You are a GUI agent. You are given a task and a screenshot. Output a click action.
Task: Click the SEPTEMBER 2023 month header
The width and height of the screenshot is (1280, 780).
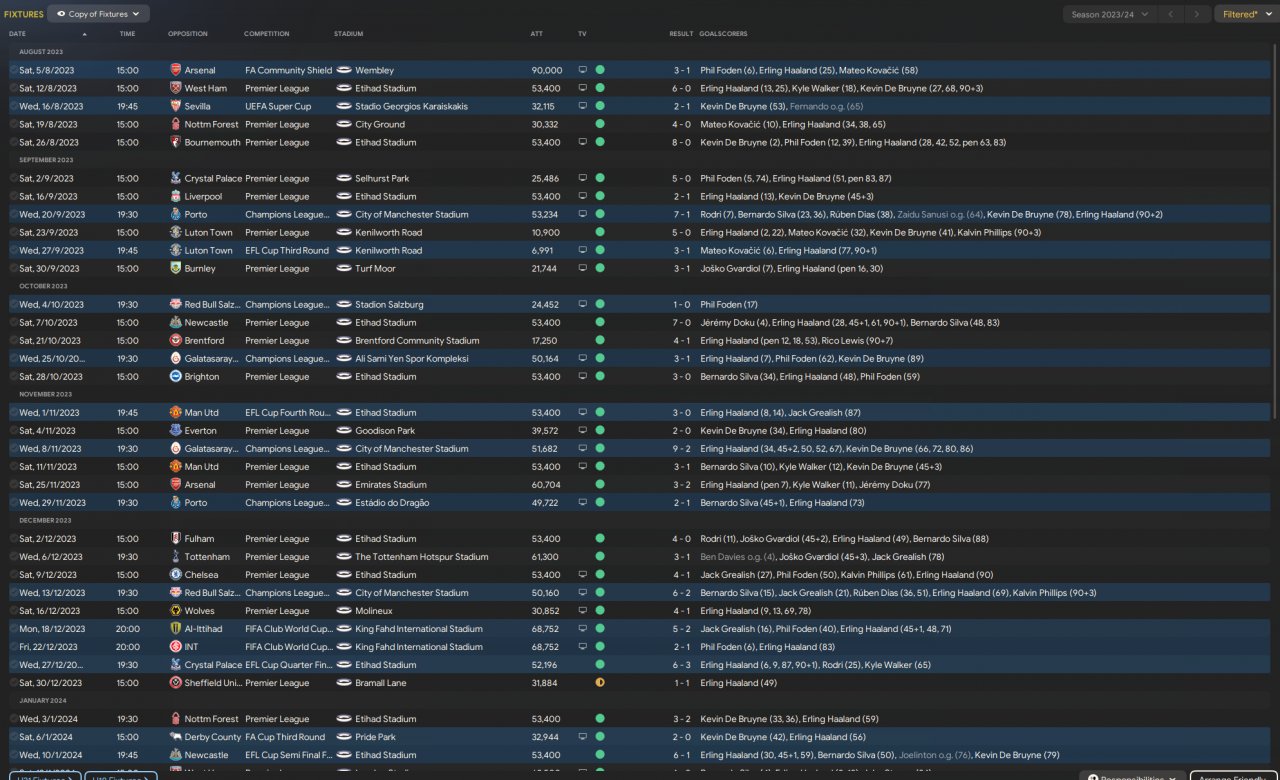(46, 160)
